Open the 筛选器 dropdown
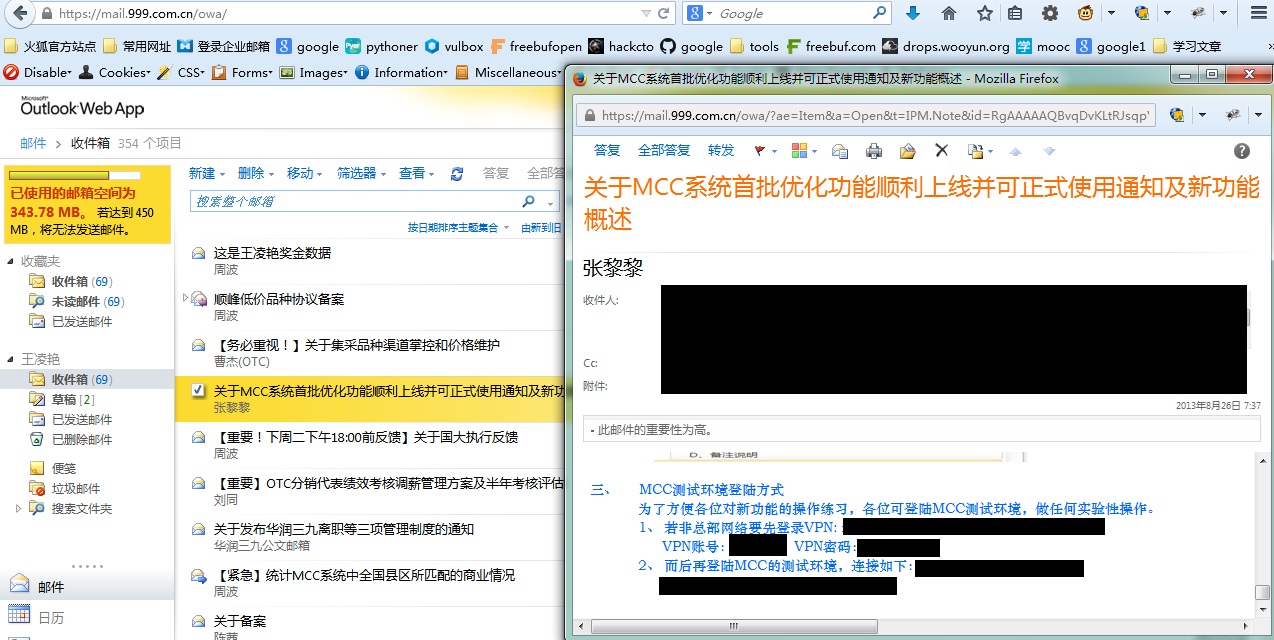Screen dimensions: 1274x640 [x=362, y=174]
